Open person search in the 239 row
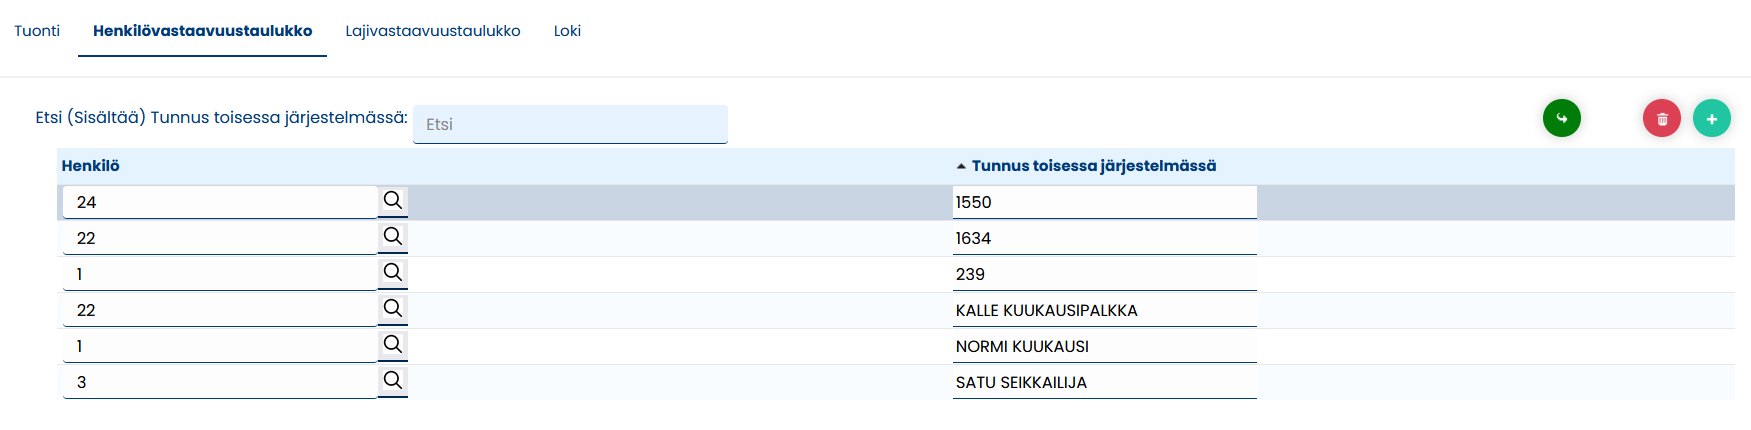This screenshot has height=430, width=1751. [x=393, y=273]
